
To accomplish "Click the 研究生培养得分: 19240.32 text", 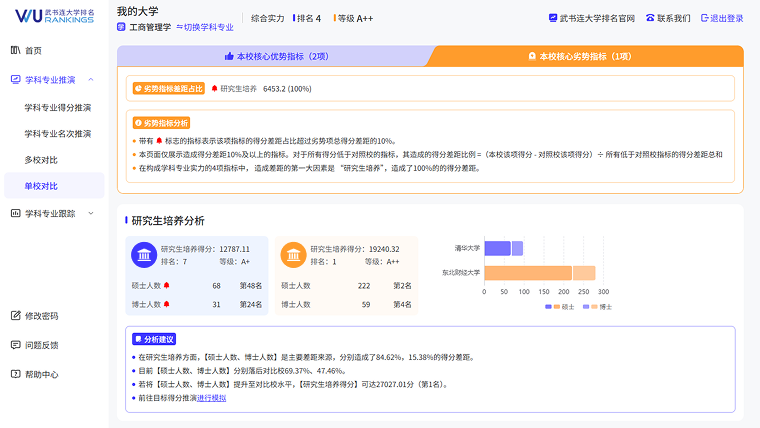I will (355, 249).
